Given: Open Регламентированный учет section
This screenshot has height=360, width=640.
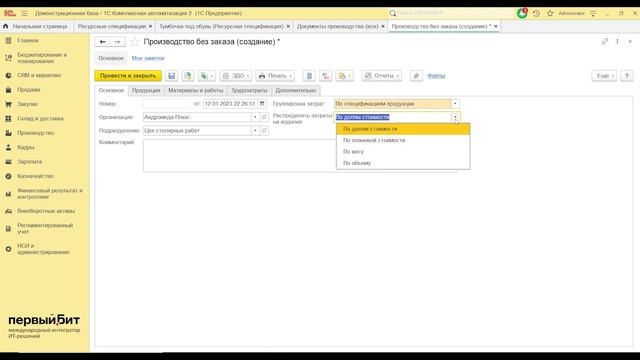Looking at the screenshot, I should point(45,228).
